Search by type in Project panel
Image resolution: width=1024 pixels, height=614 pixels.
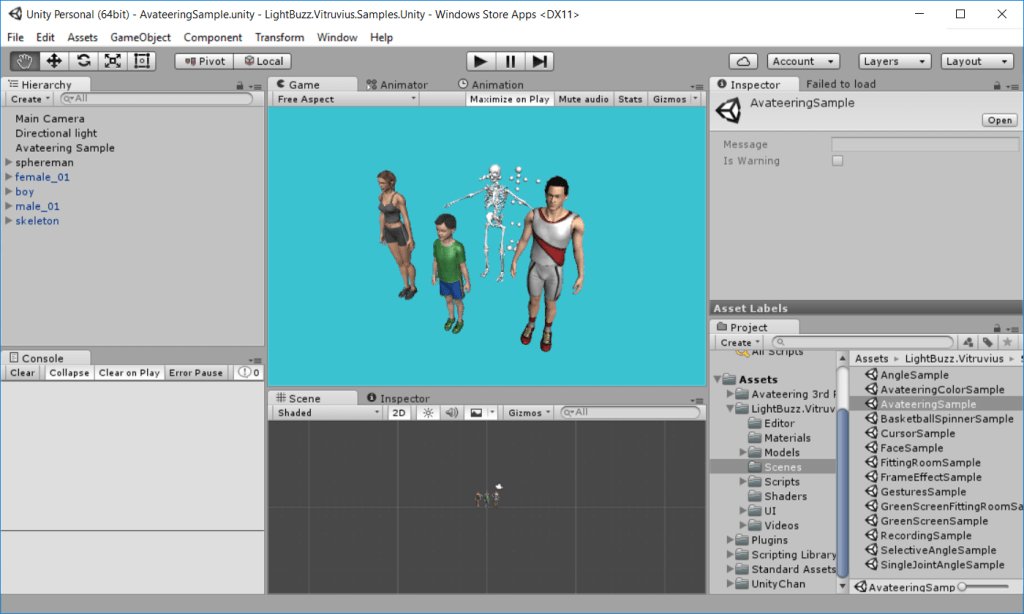click(x=968, y=342)
